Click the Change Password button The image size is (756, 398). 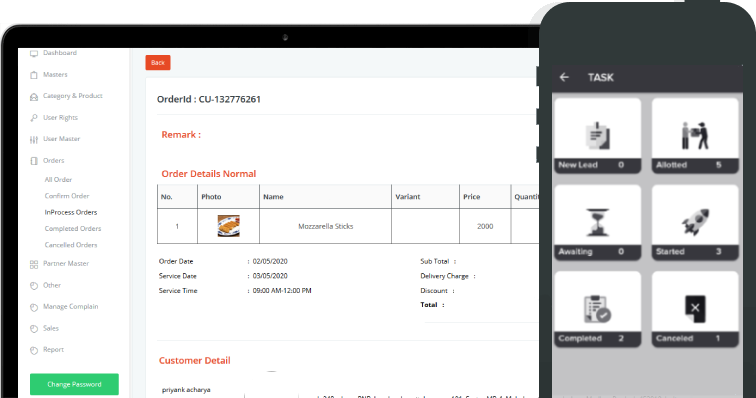(x=74, y=384)
